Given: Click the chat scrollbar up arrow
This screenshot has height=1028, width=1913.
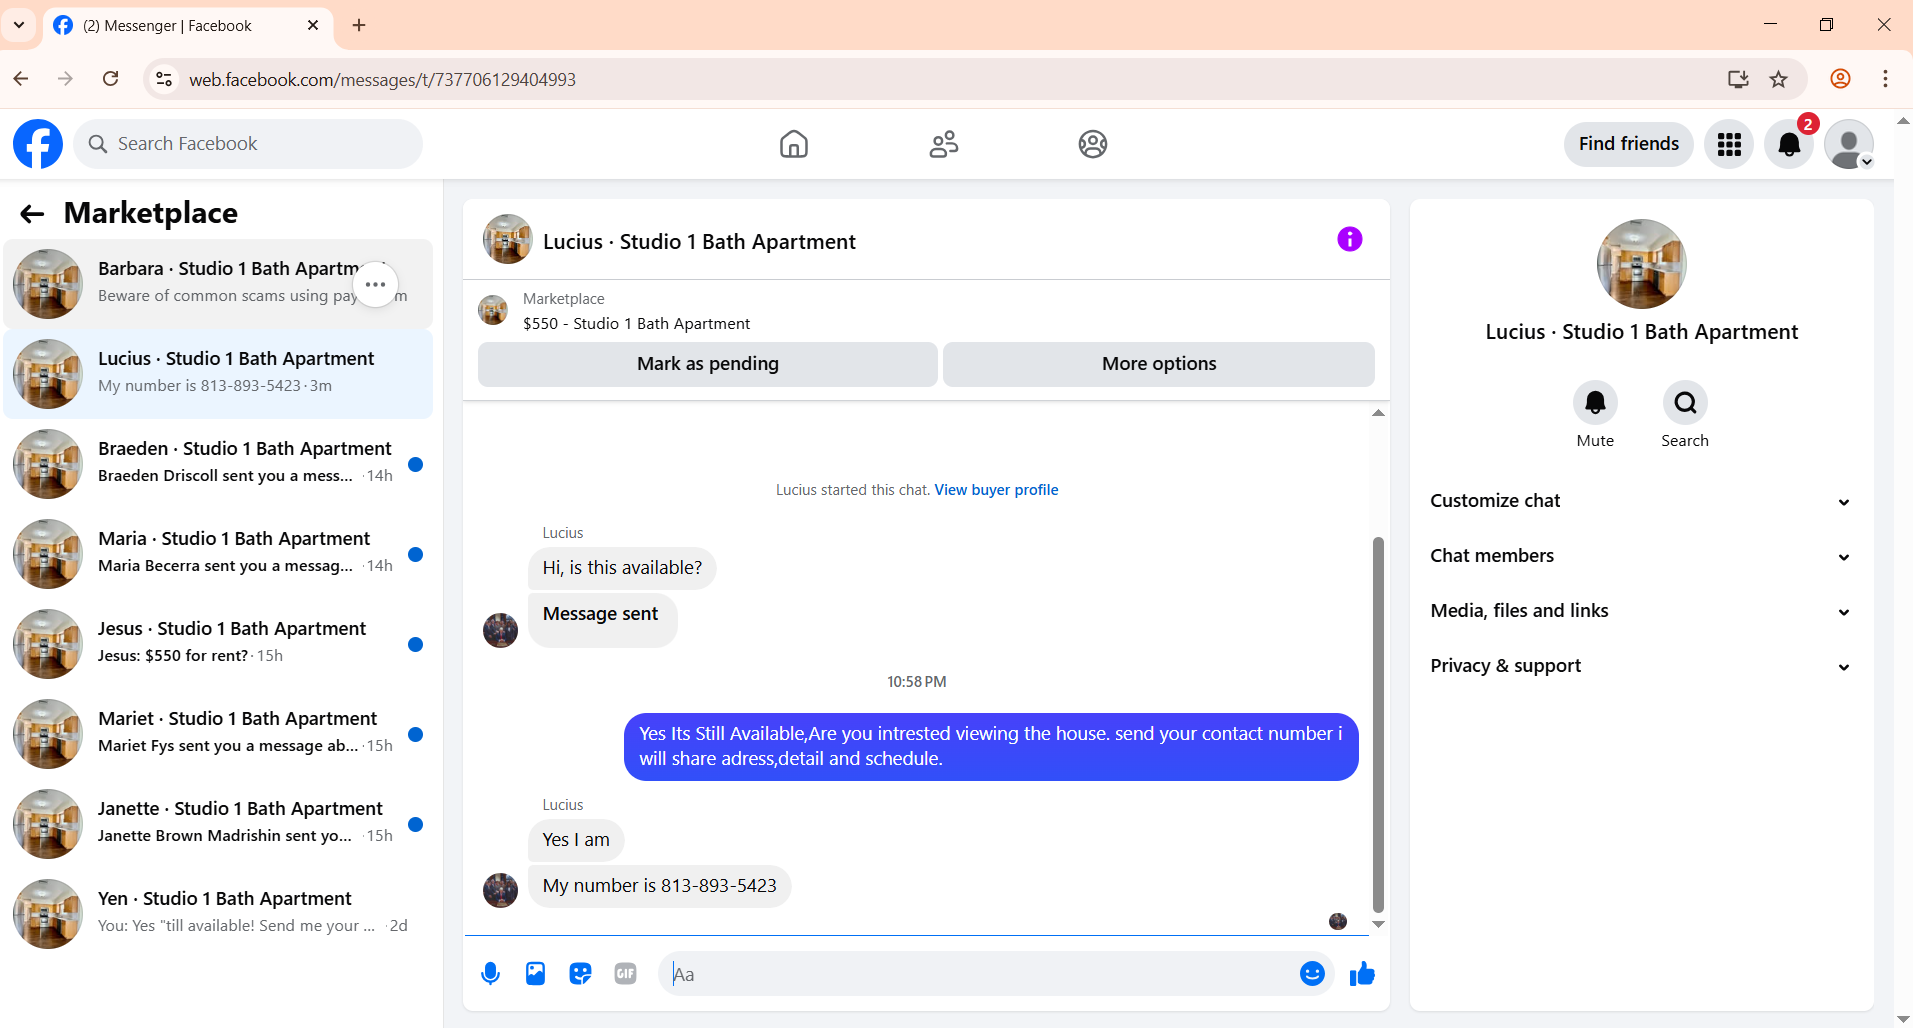Looking at the screenshot, I should (x=1378, y=412).
